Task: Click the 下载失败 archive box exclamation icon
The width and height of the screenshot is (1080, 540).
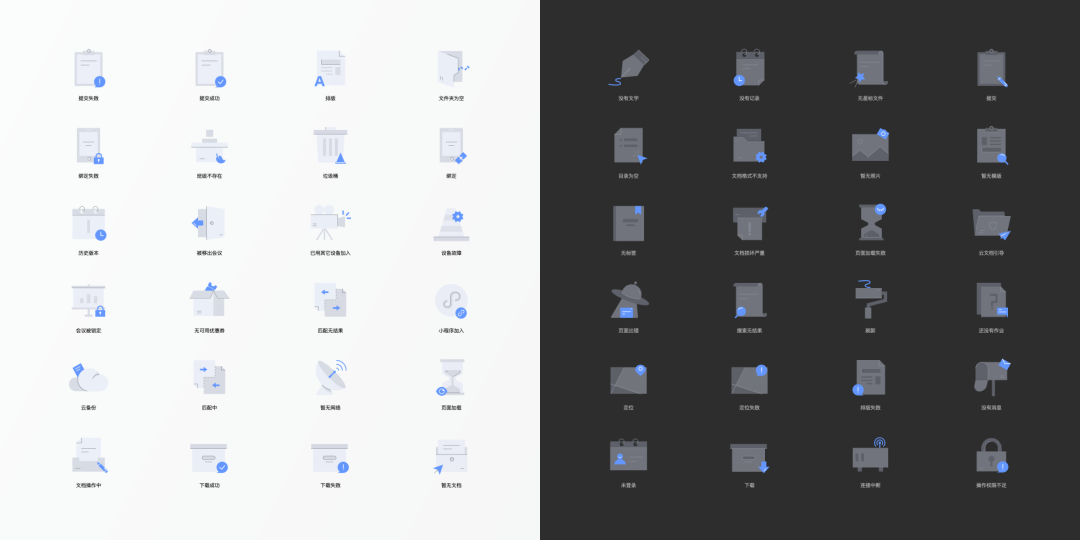Action: pos(330,458)
